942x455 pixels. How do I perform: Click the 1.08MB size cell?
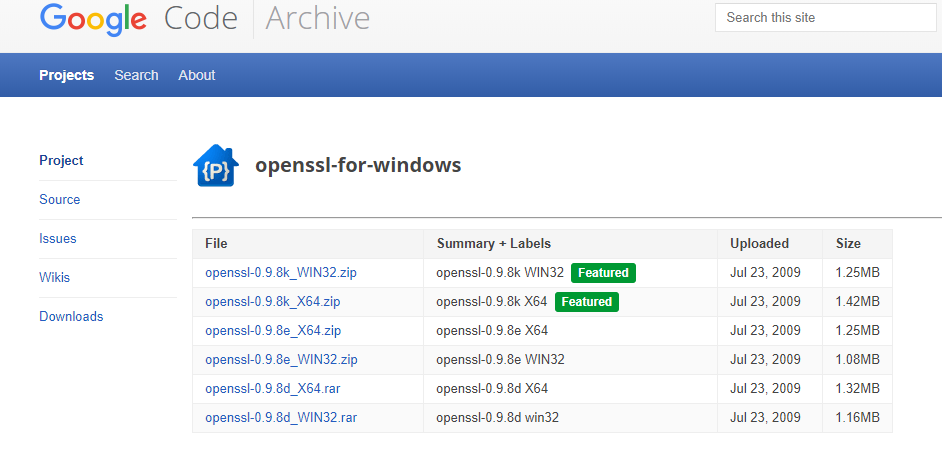tap(857, 359)
